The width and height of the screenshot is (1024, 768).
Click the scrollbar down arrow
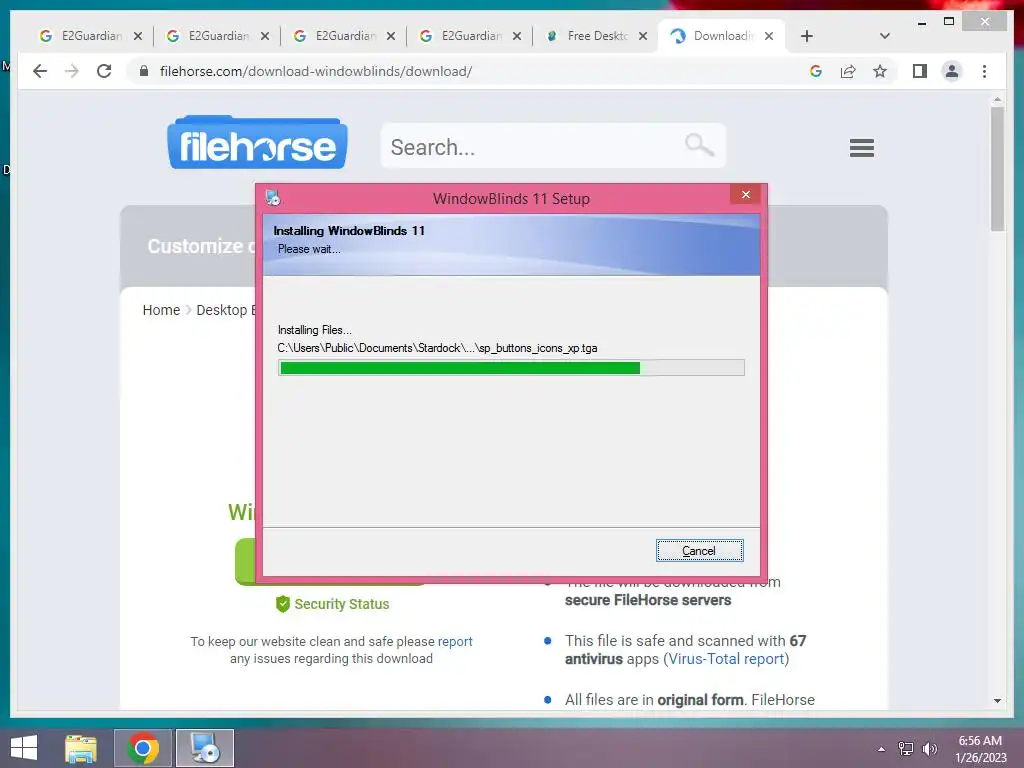coord(997,701)
